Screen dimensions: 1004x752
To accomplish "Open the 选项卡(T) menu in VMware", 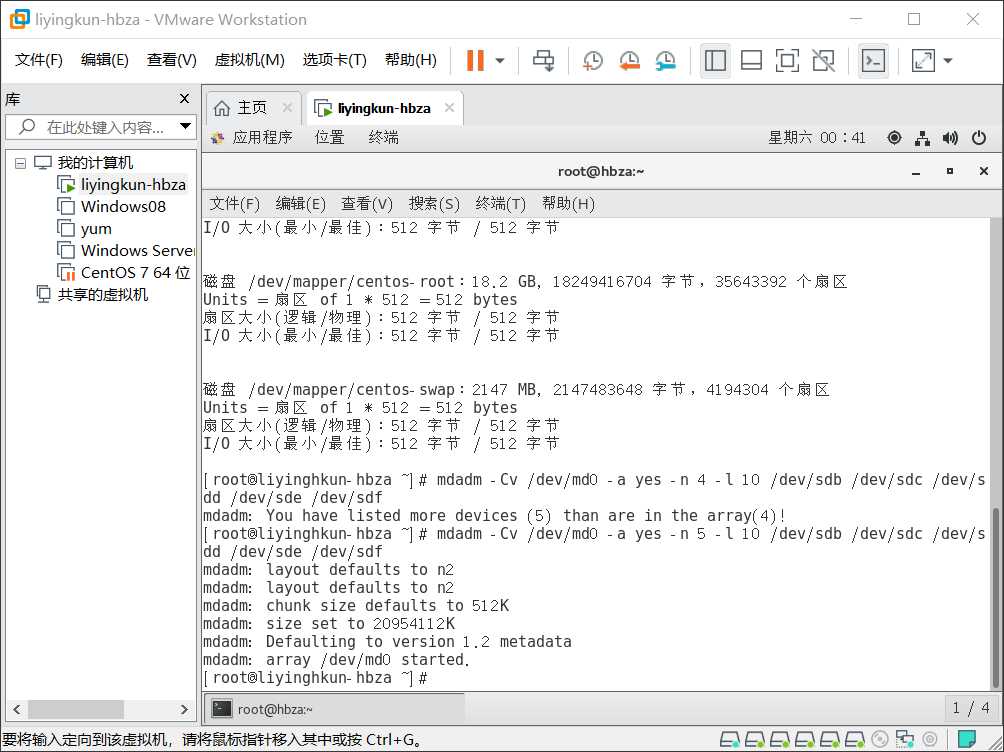I will point(334,60).
